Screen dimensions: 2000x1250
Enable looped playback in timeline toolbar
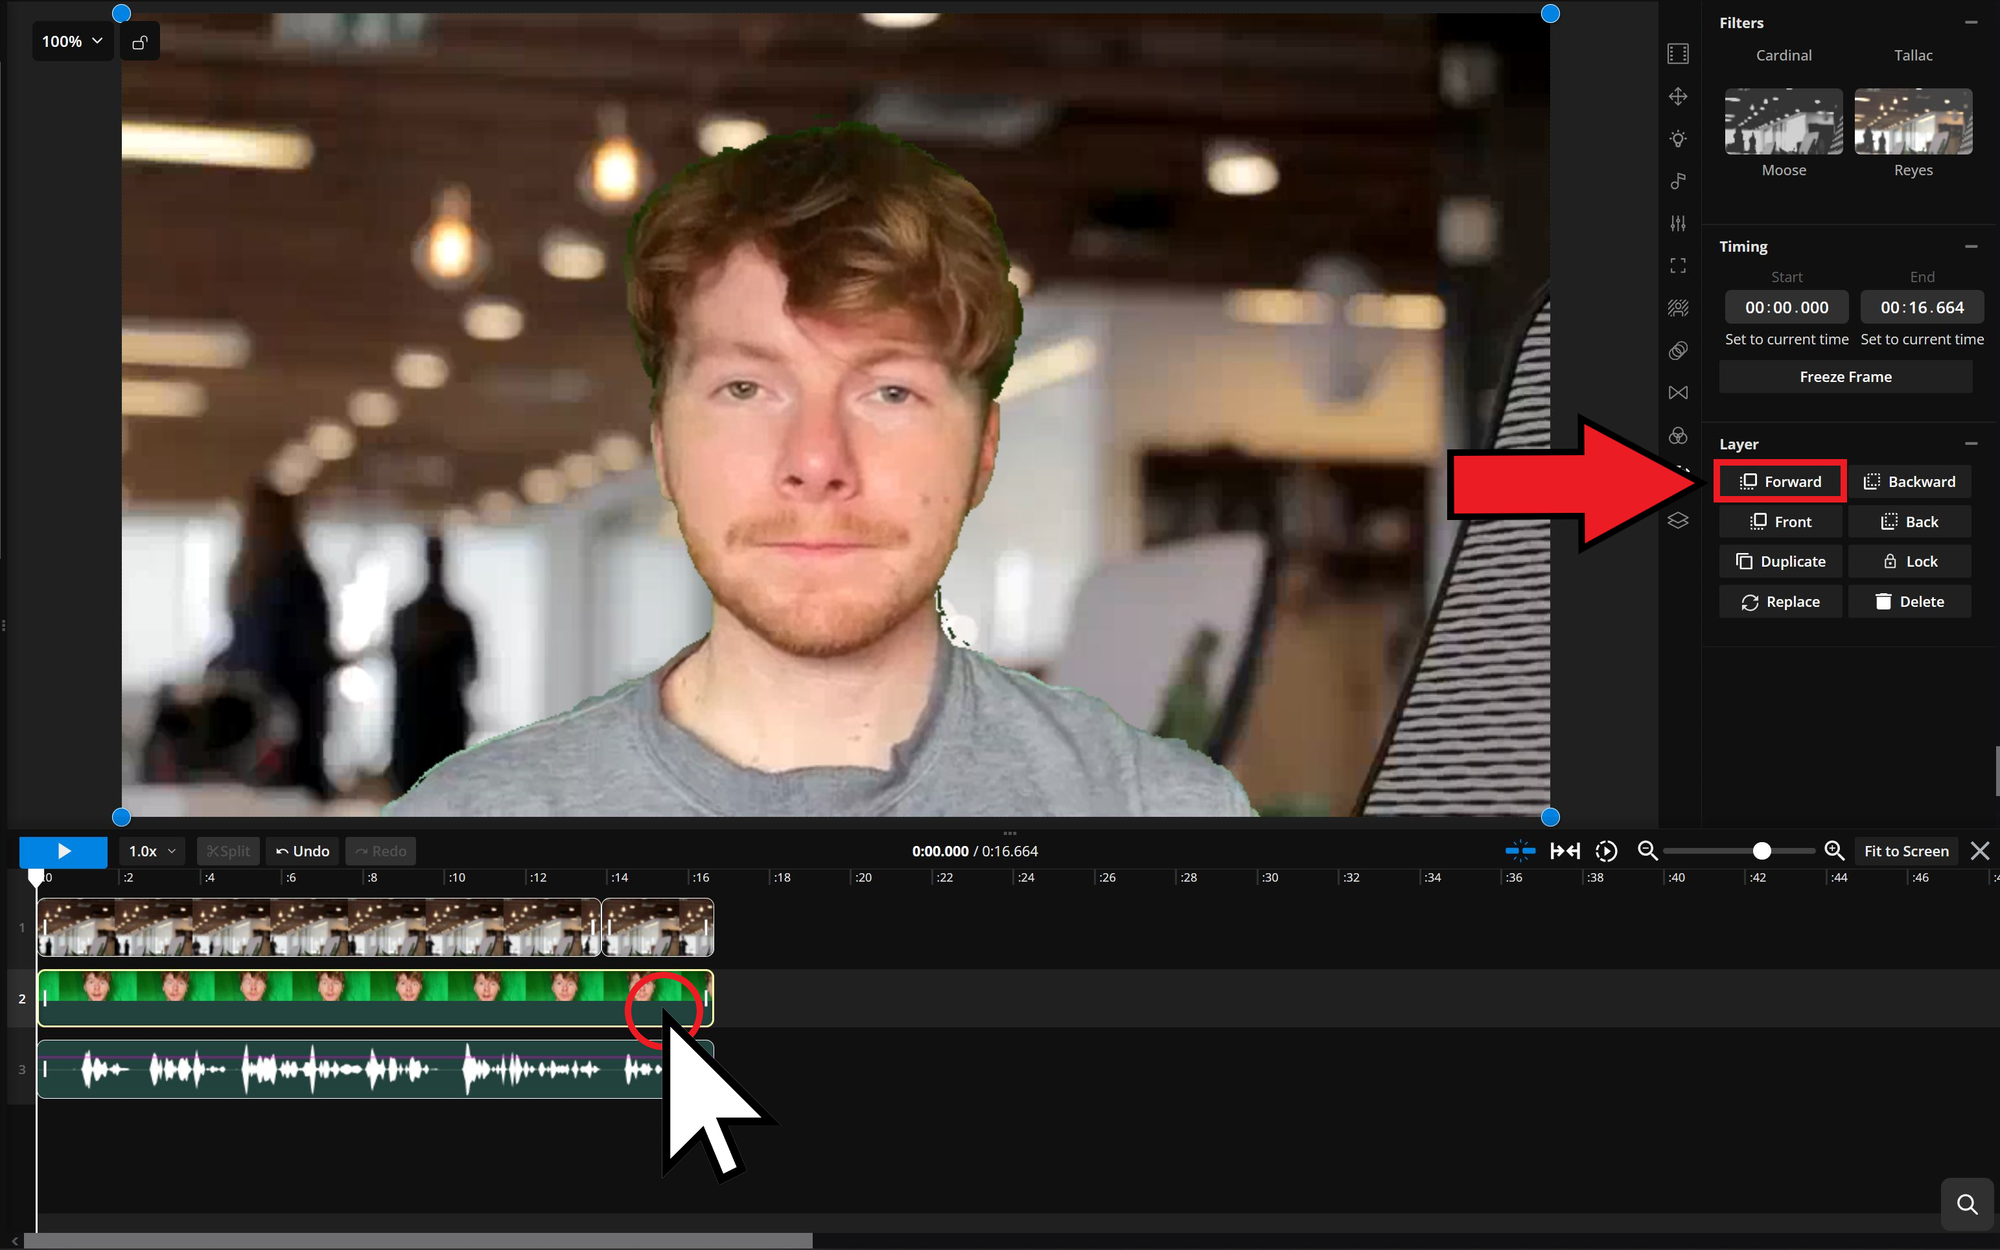1605,851
